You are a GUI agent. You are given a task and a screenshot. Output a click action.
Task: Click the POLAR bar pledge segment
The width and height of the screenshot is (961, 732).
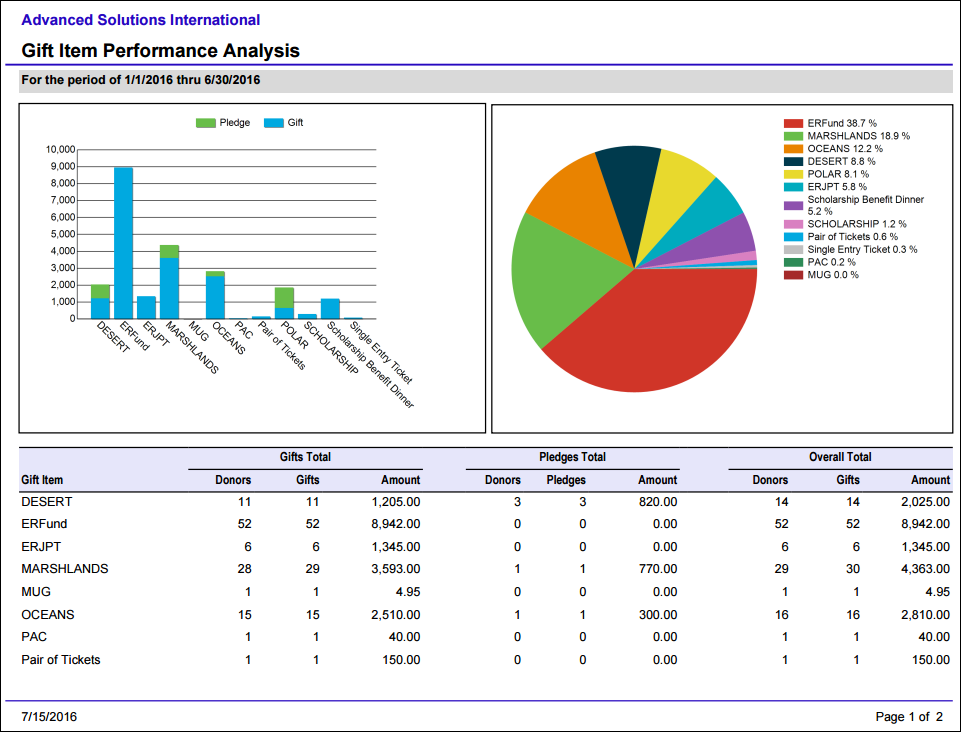(284, 298)
